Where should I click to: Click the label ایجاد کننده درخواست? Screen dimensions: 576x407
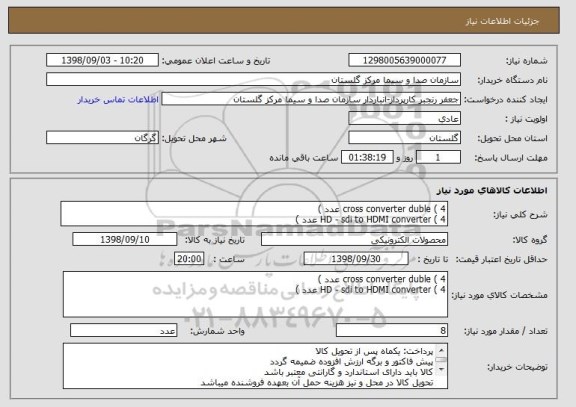click(x=506, y=100)
